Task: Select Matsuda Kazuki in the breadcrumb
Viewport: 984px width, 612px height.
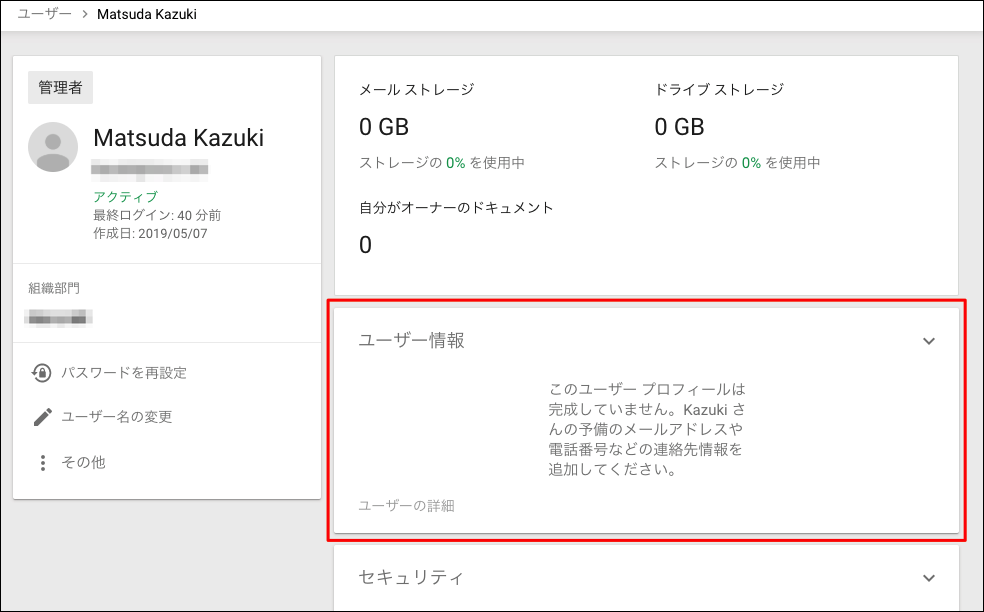Action: click(147, 14)
